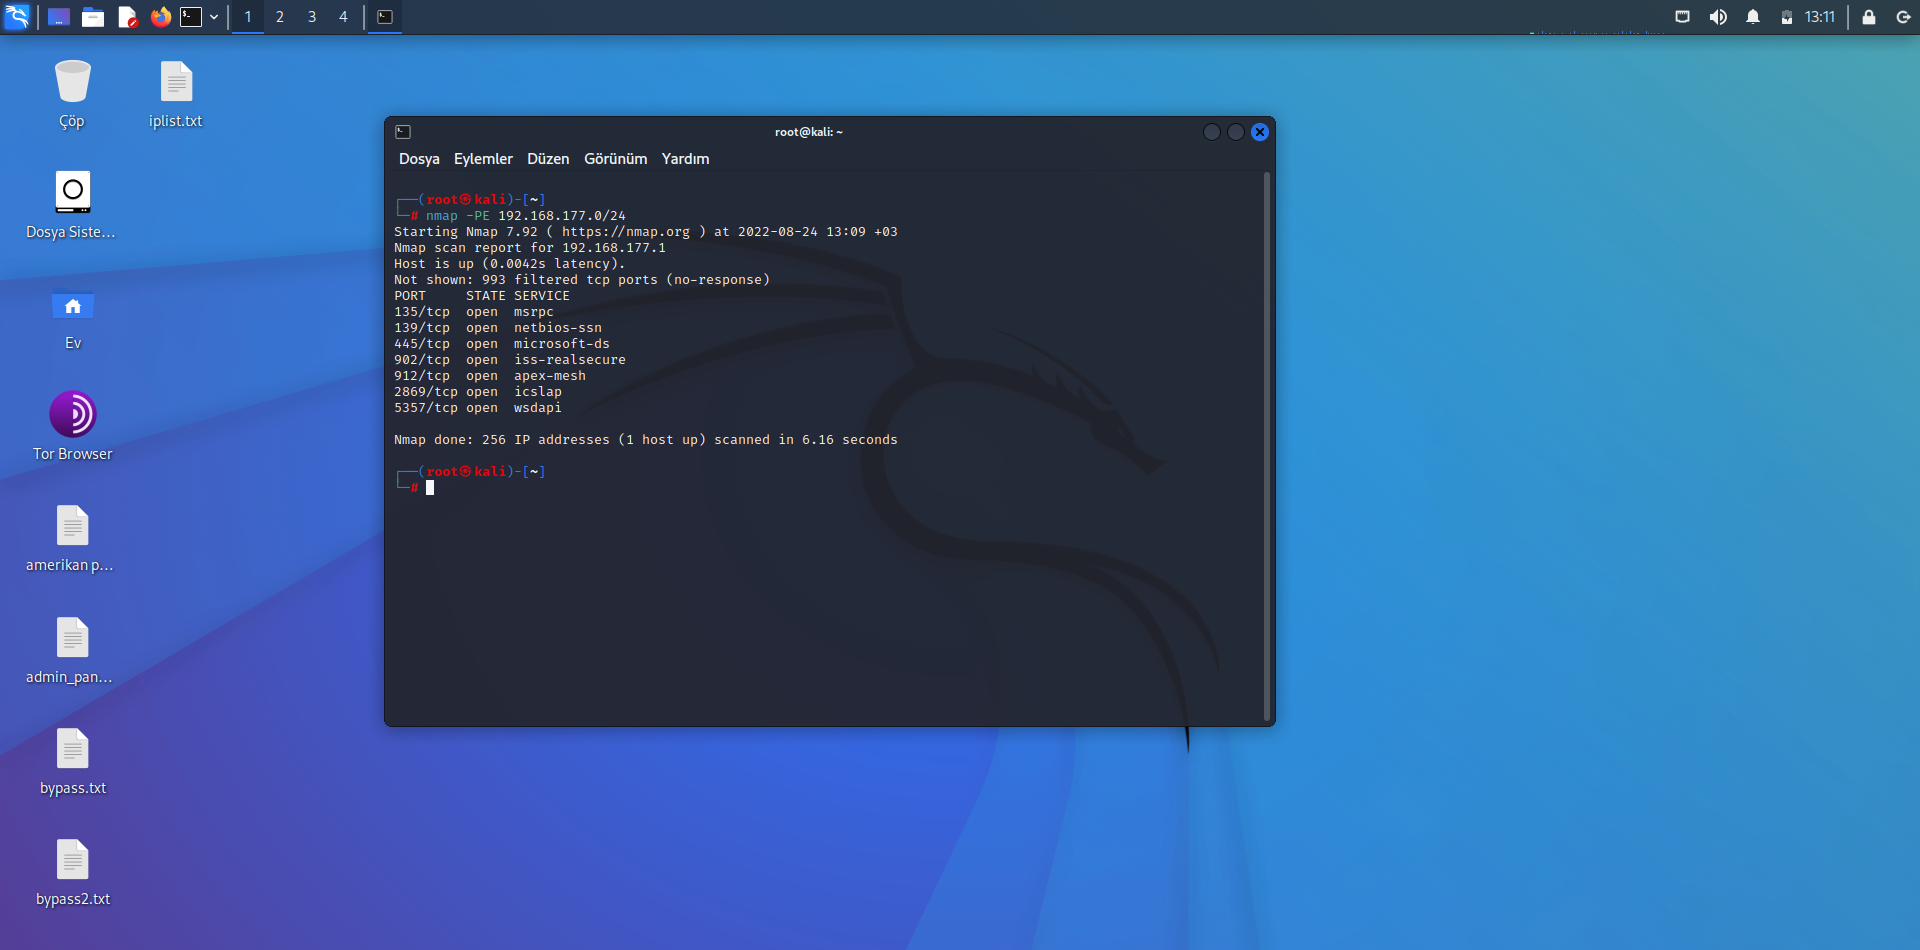
Task: Switch to workspace 1
Action: (x=248, y=17)
